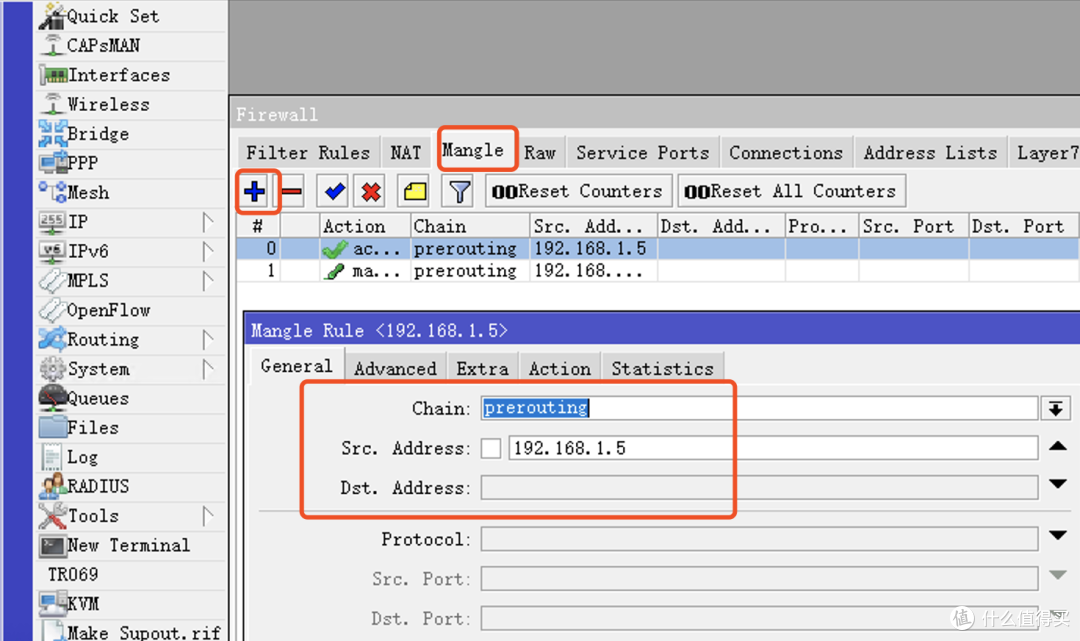Switch to the NAT tab
This screenshot has height=641, width=1080.
click(406, 152)
